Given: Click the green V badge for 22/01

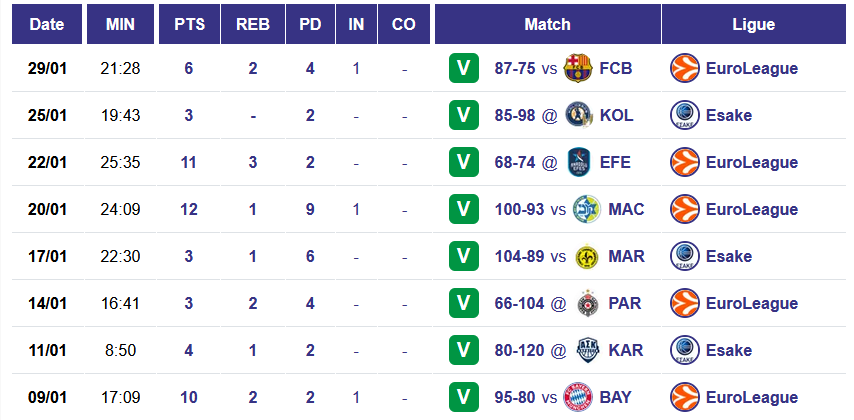Looking at the screenshot, I should click(x=463, y=162).
